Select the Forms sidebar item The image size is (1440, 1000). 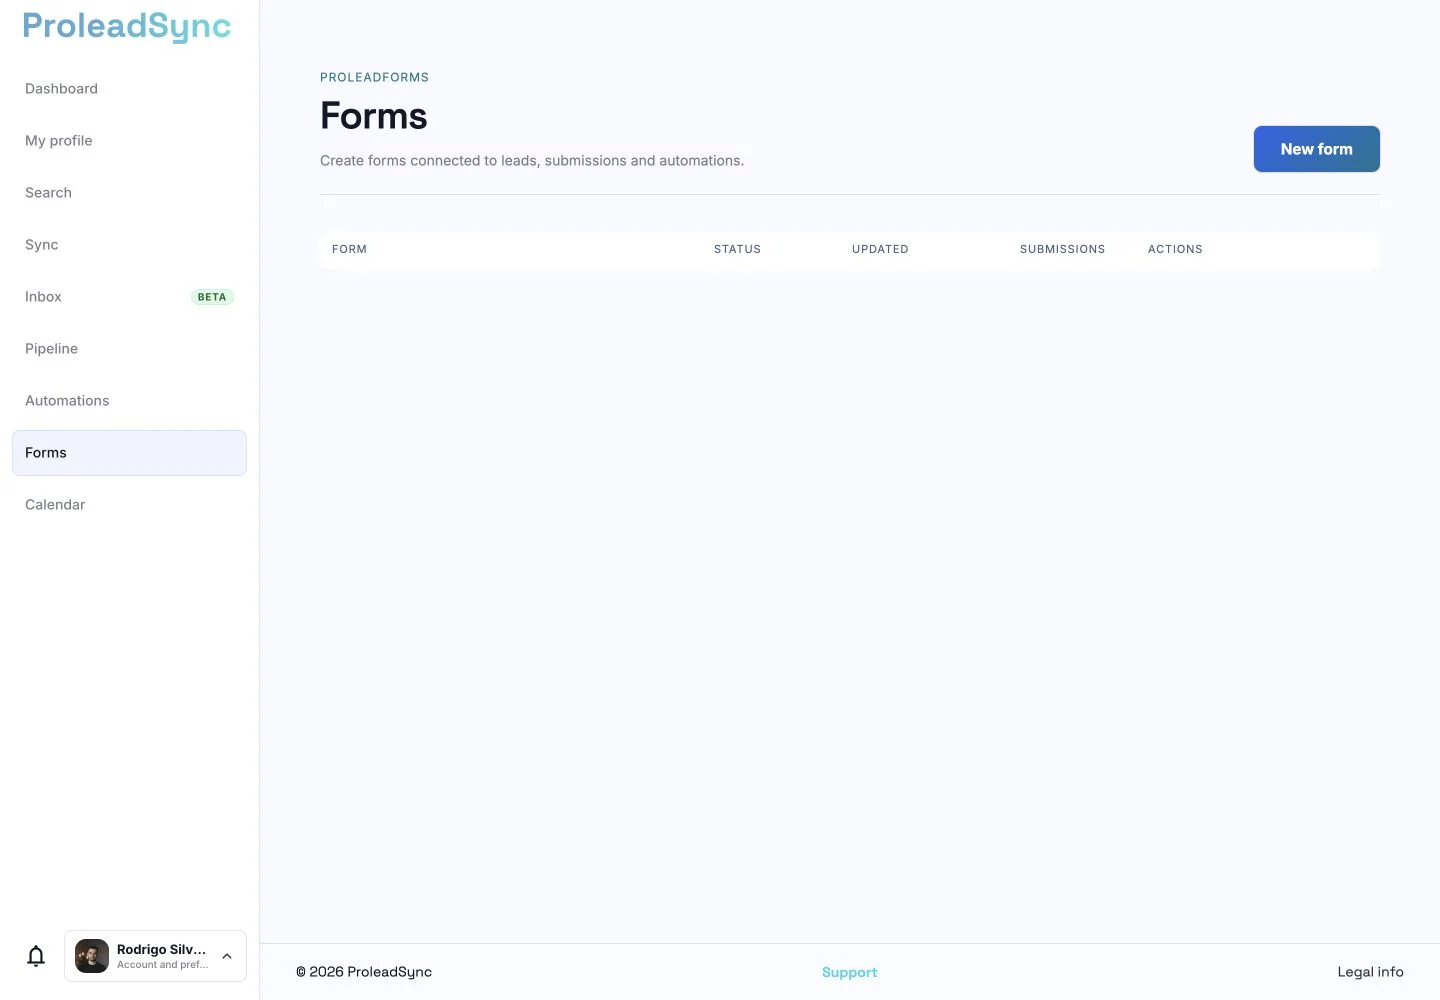coord(129,453)
